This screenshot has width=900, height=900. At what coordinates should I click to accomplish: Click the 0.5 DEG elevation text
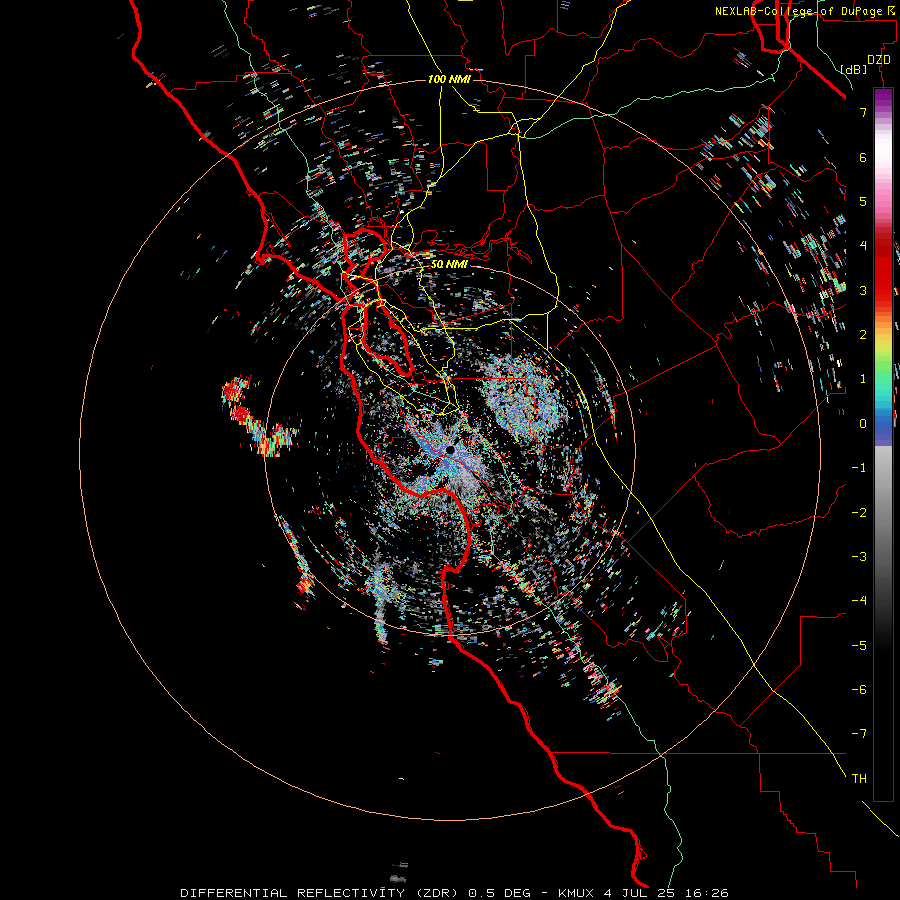coord(500,893)
